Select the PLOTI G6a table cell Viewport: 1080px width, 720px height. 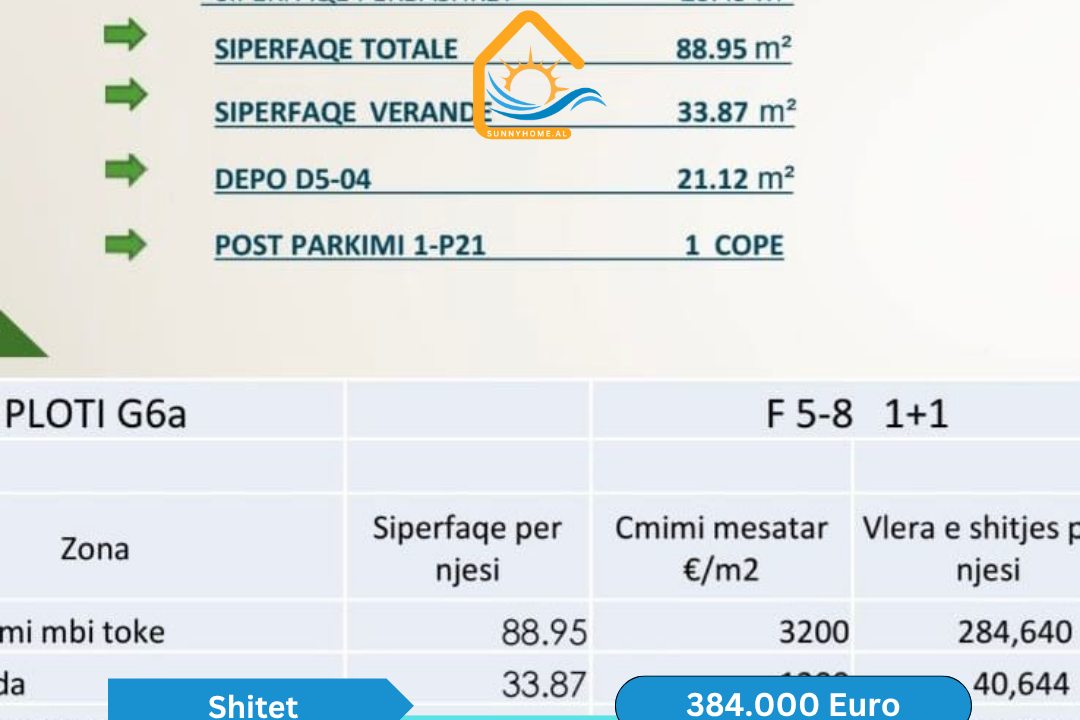97,414
